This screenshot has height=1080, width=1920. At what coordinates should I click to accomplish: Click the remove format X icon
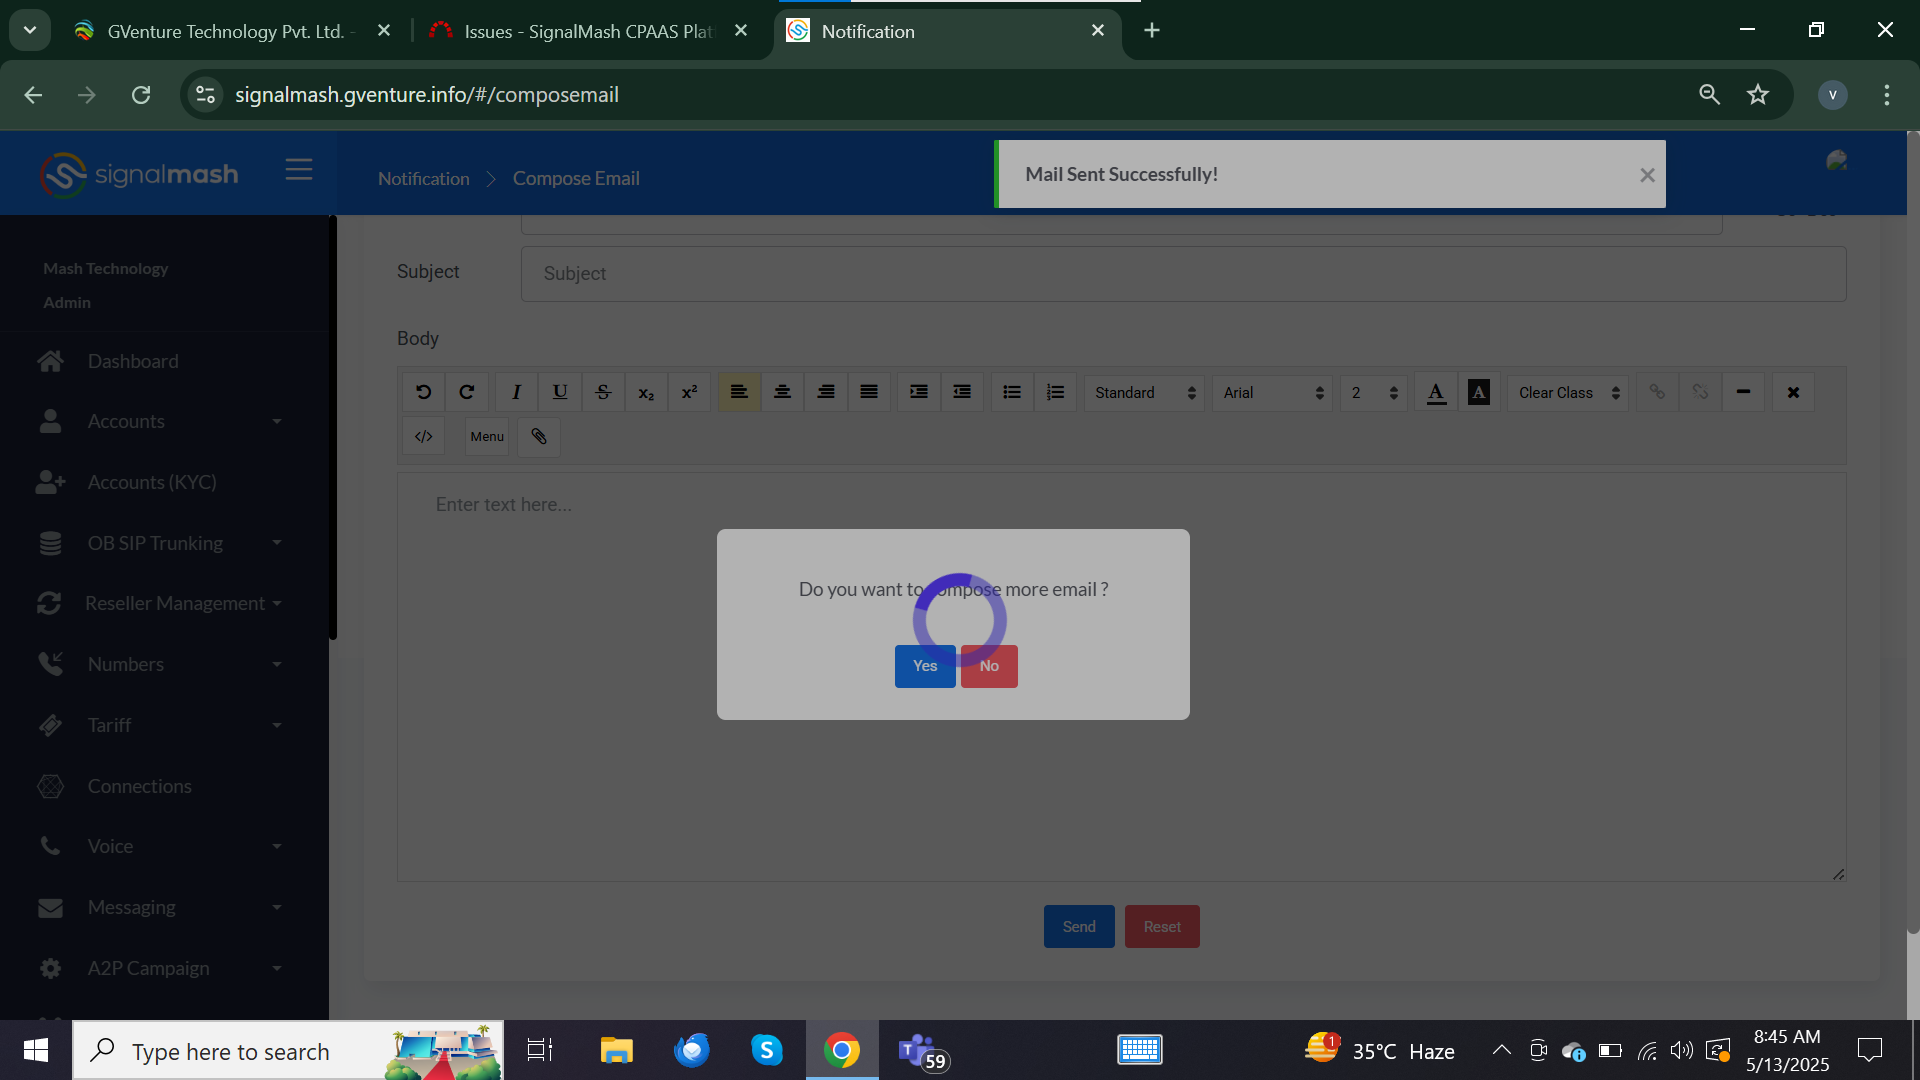click(x=1793, y=392)
